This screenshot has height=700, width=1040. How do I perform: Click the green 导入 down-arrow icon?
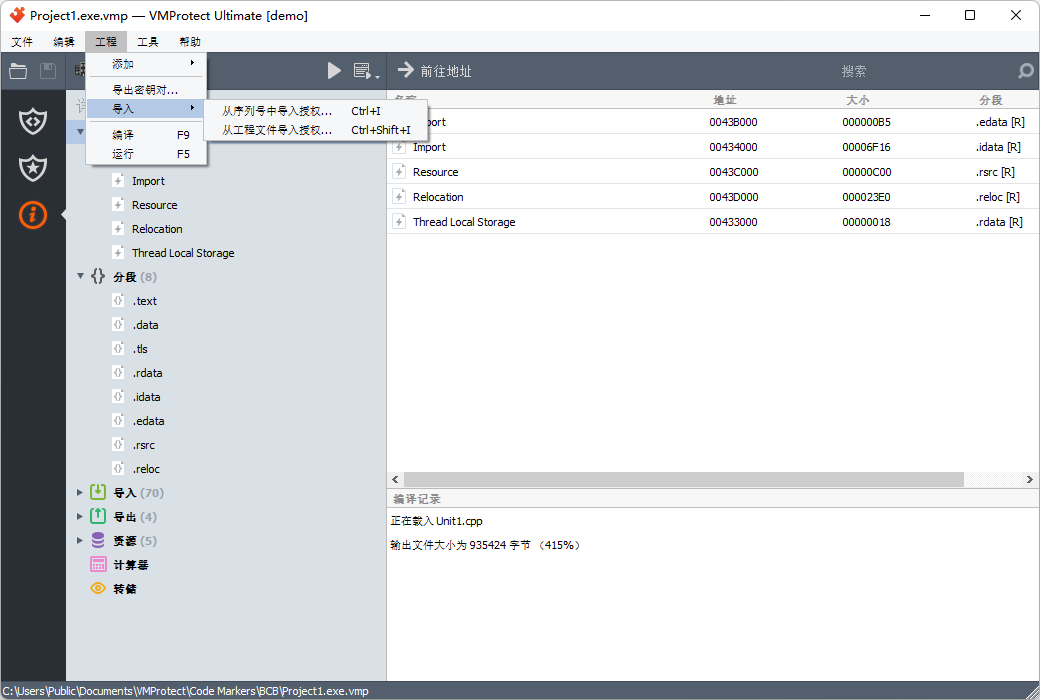click(98, 492)
